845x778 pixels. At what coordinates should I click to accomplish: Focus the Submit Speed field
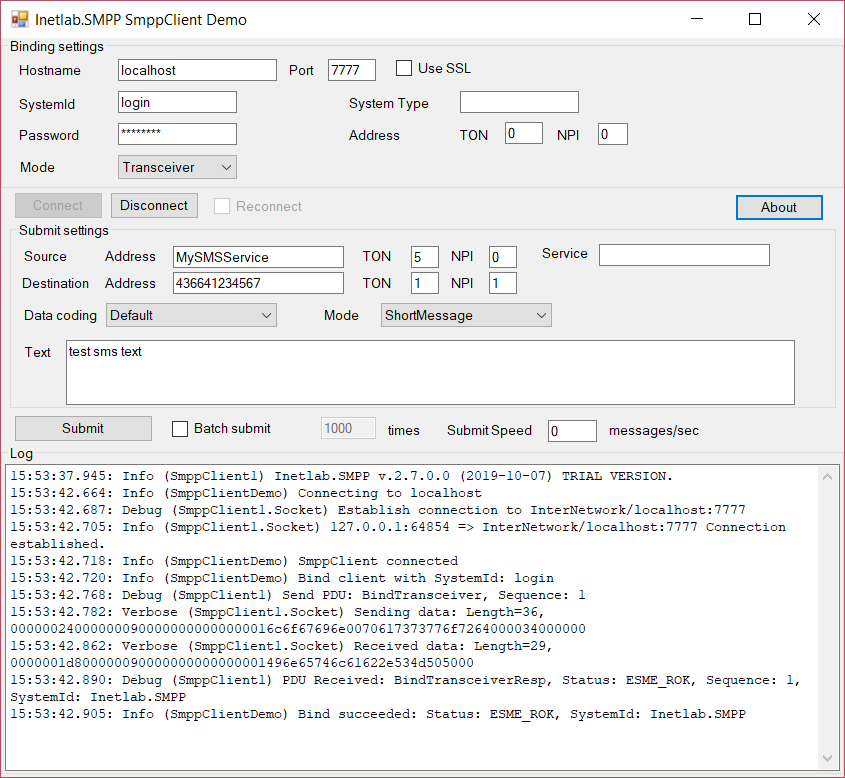tap(572, 430)
